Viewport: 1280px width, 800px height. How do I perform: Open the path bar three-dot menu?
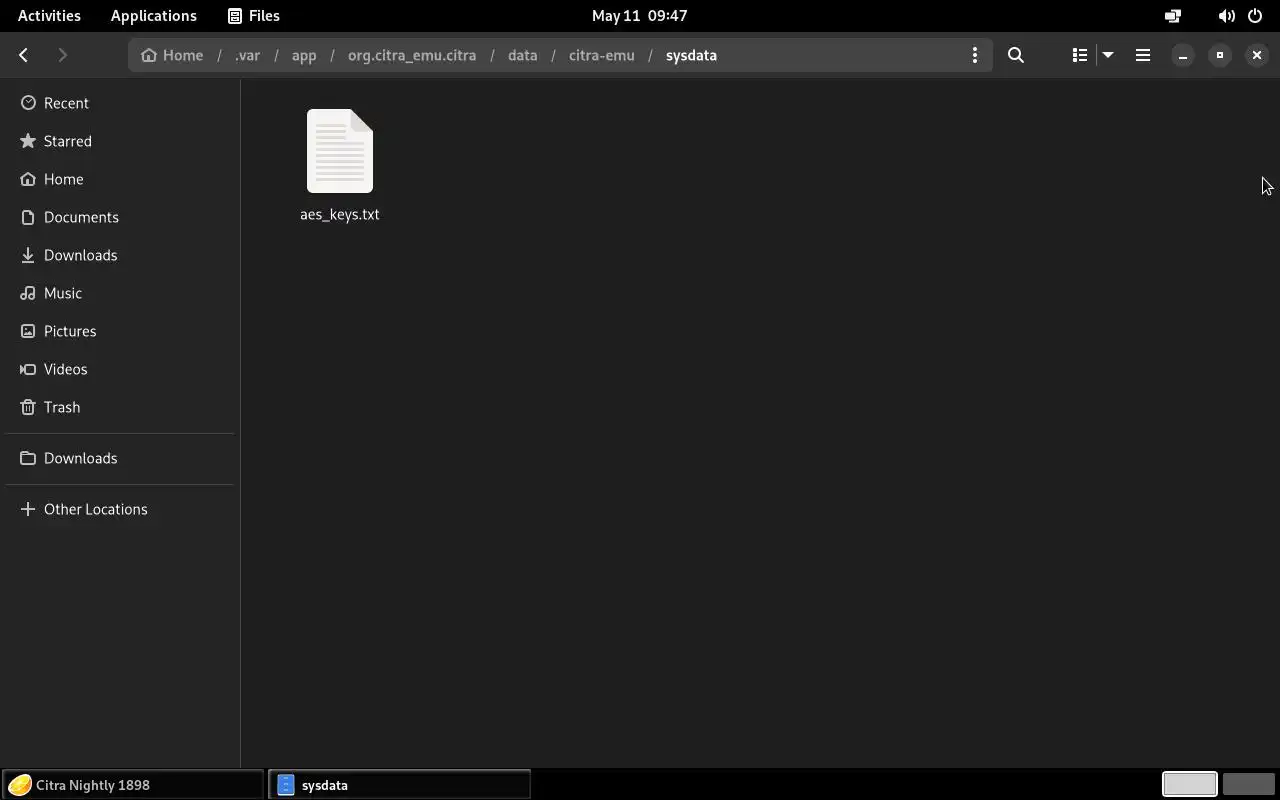click(975, 55)
